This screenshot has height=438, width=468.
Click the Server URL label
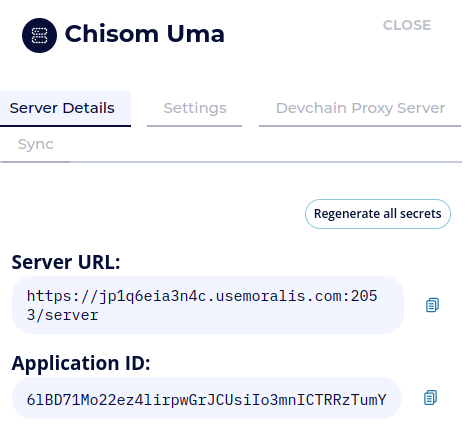coord(66,262)
